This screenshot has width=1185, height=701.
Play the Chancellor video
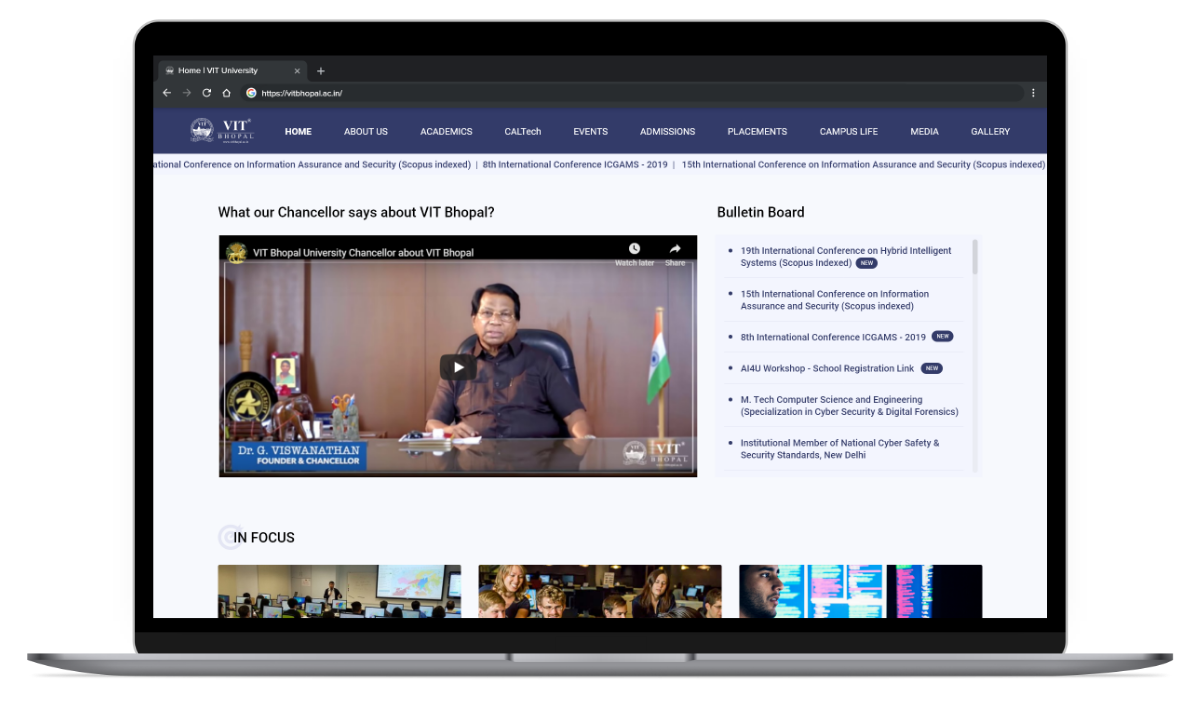(x=458, y=367)
